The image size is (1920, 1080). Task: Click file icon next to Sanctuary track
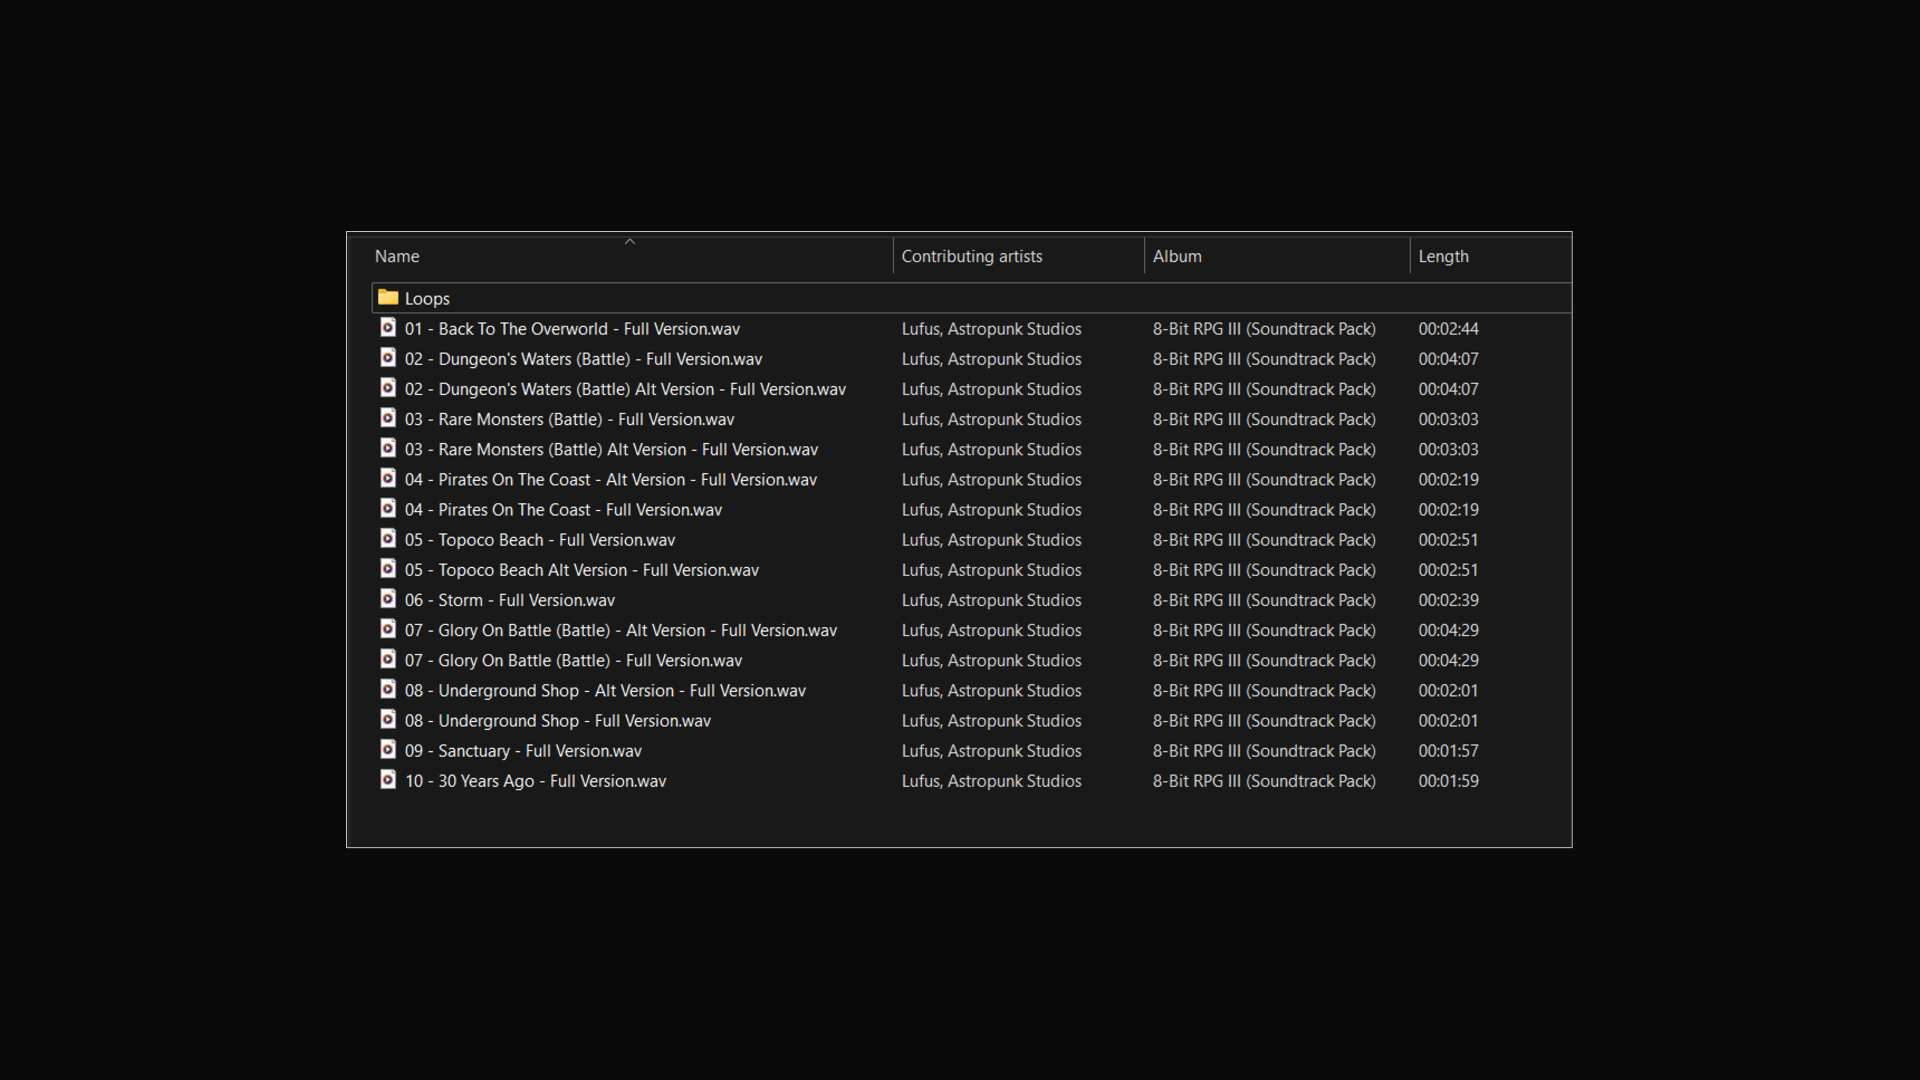pyautogui.click(x=388, y=750)
